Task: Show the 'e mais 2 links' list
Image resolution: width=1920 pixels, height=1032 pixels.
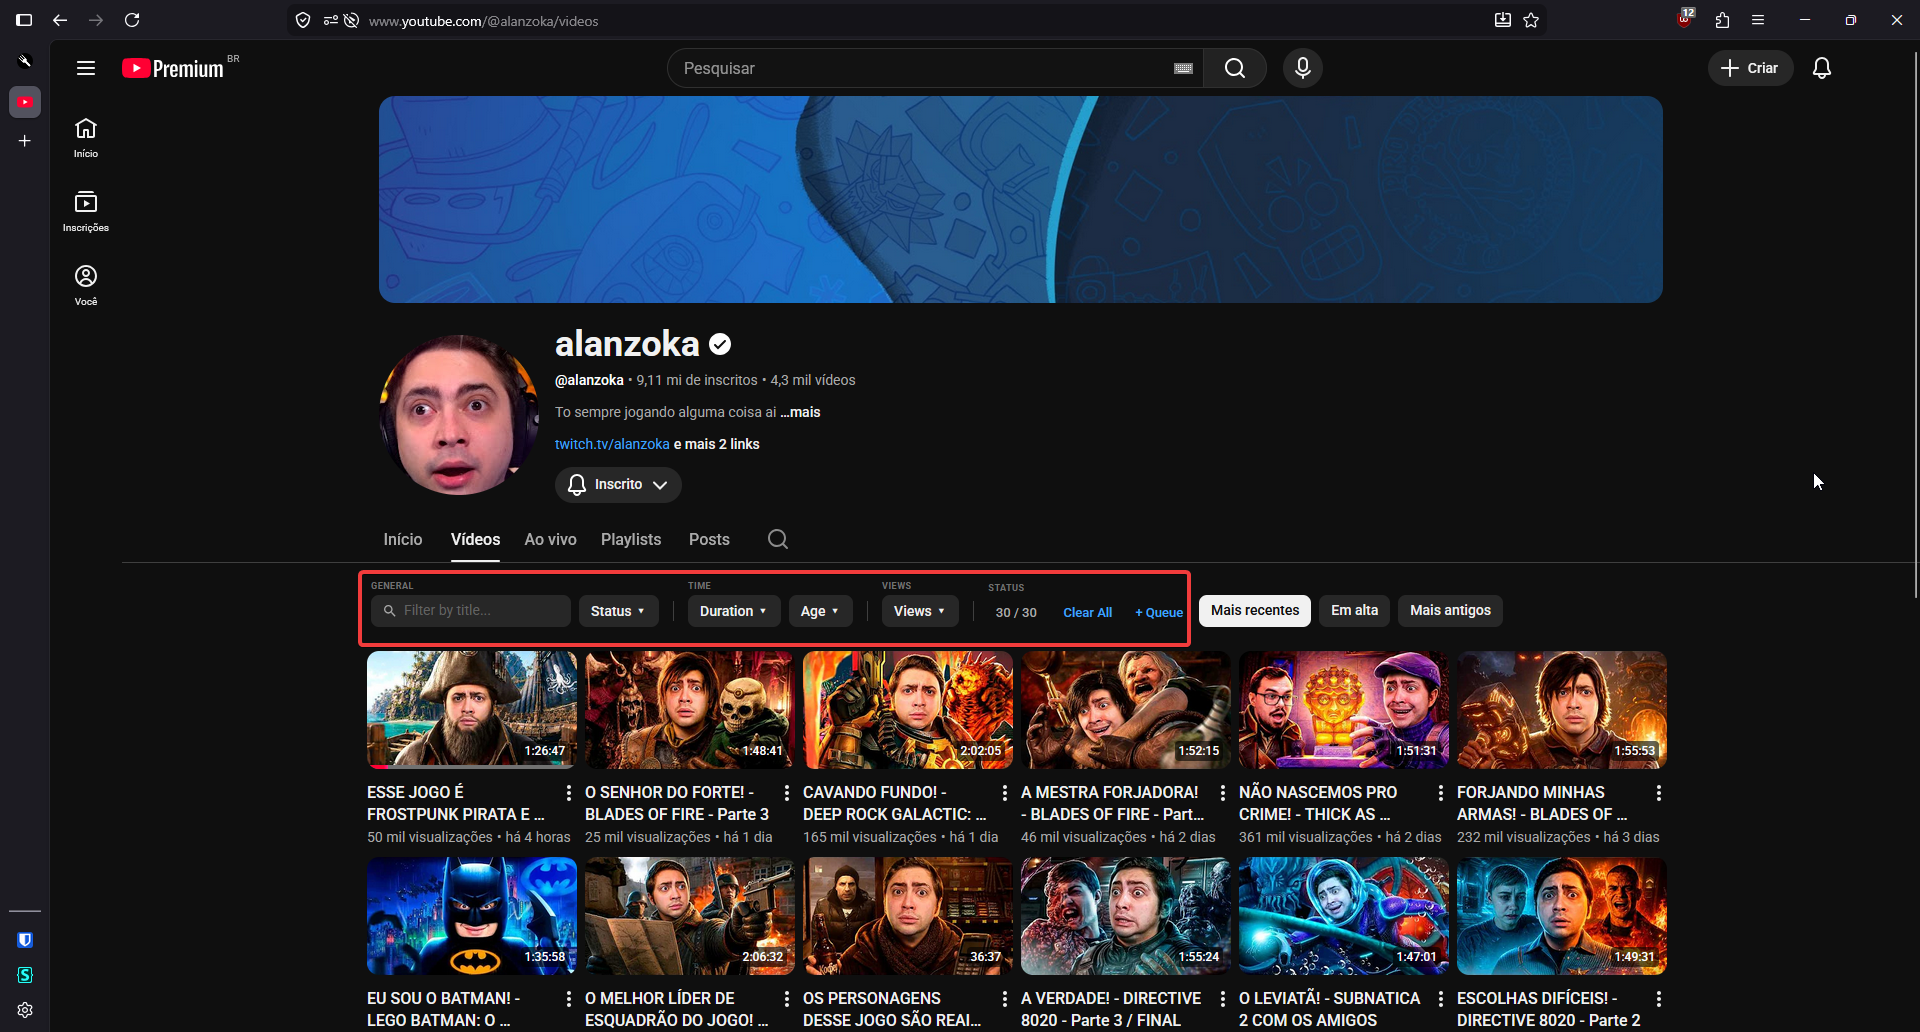Action: click(717, 444)
